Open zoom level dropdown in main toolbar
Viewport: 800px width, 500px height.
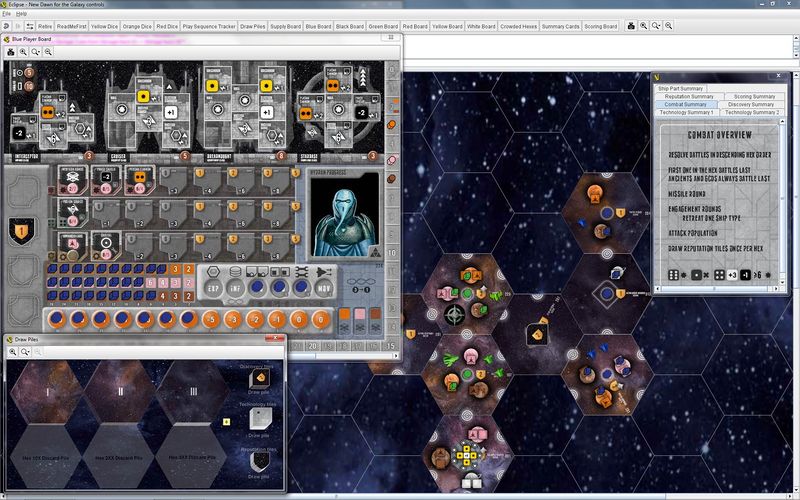pos(656,26)
